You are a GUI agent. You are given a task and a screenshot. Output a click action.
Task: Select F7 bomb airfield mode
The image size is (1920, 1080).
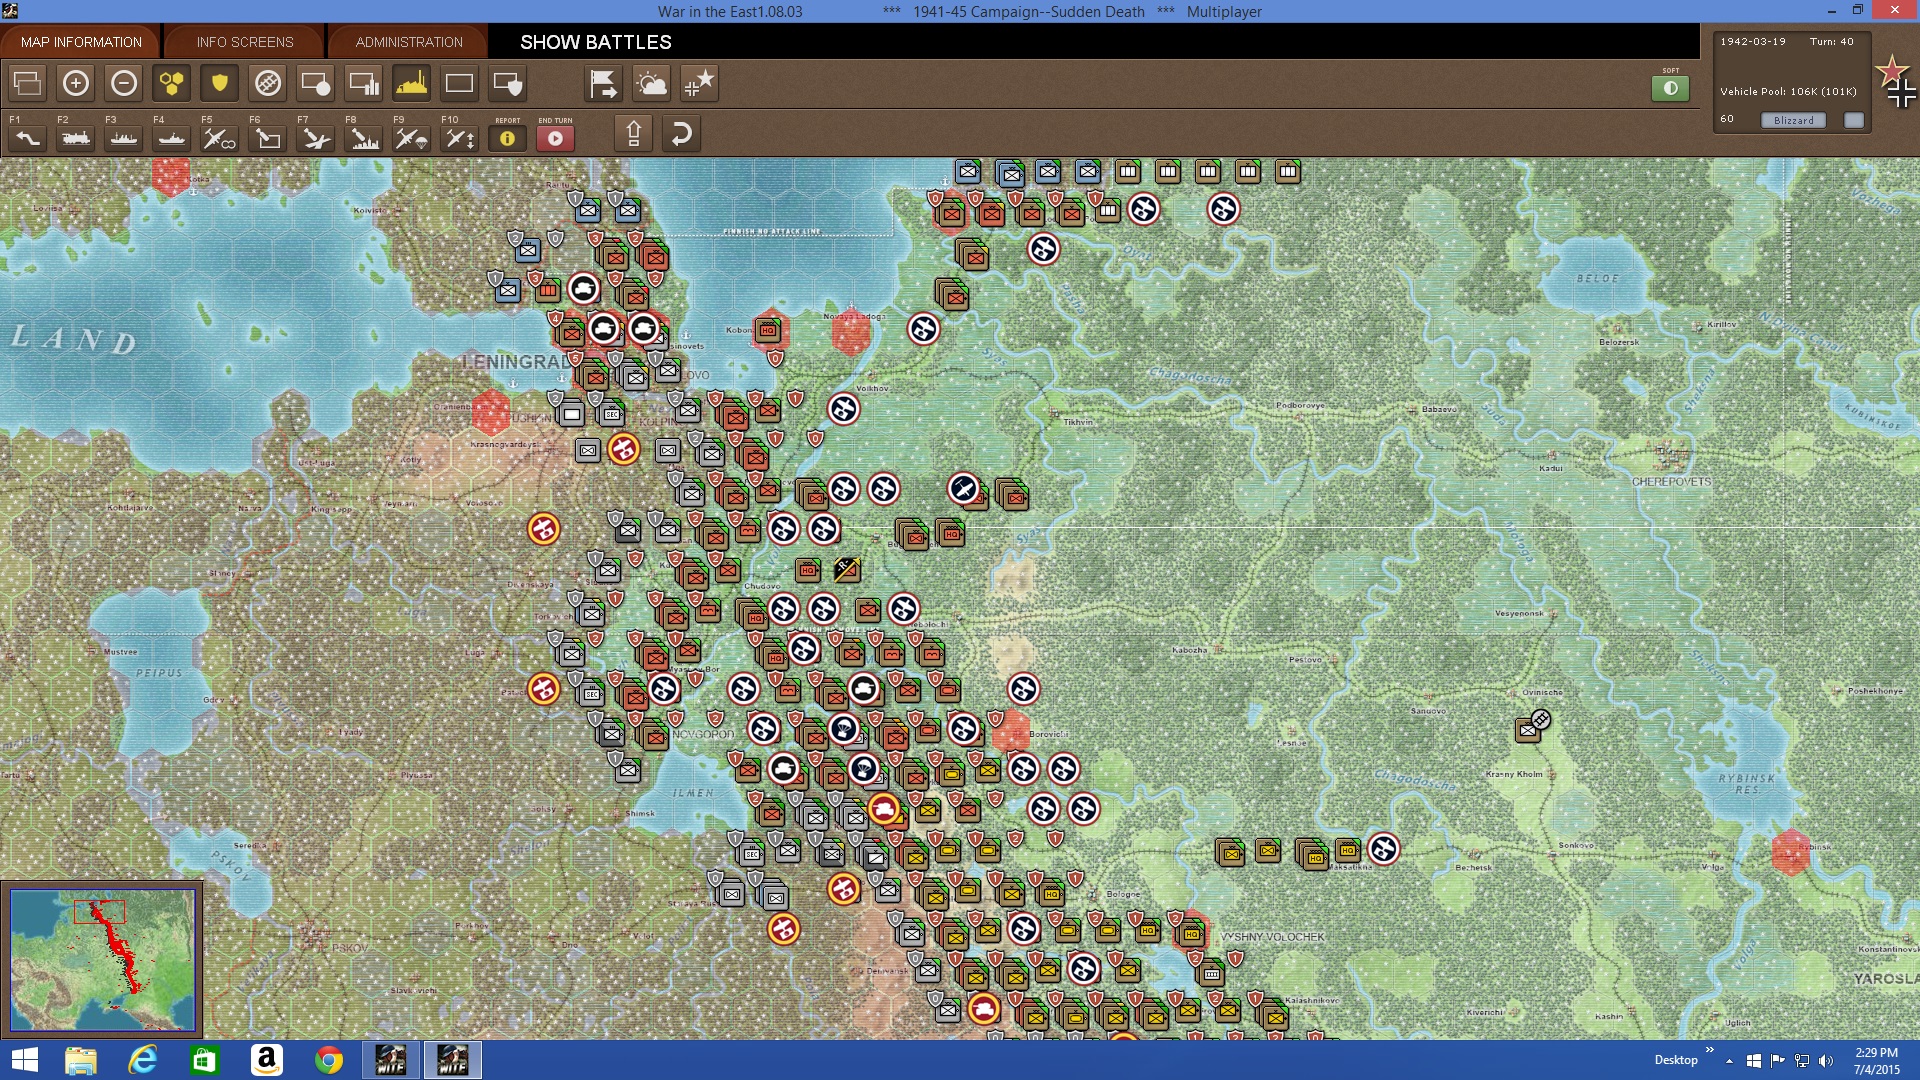point(315,138)
